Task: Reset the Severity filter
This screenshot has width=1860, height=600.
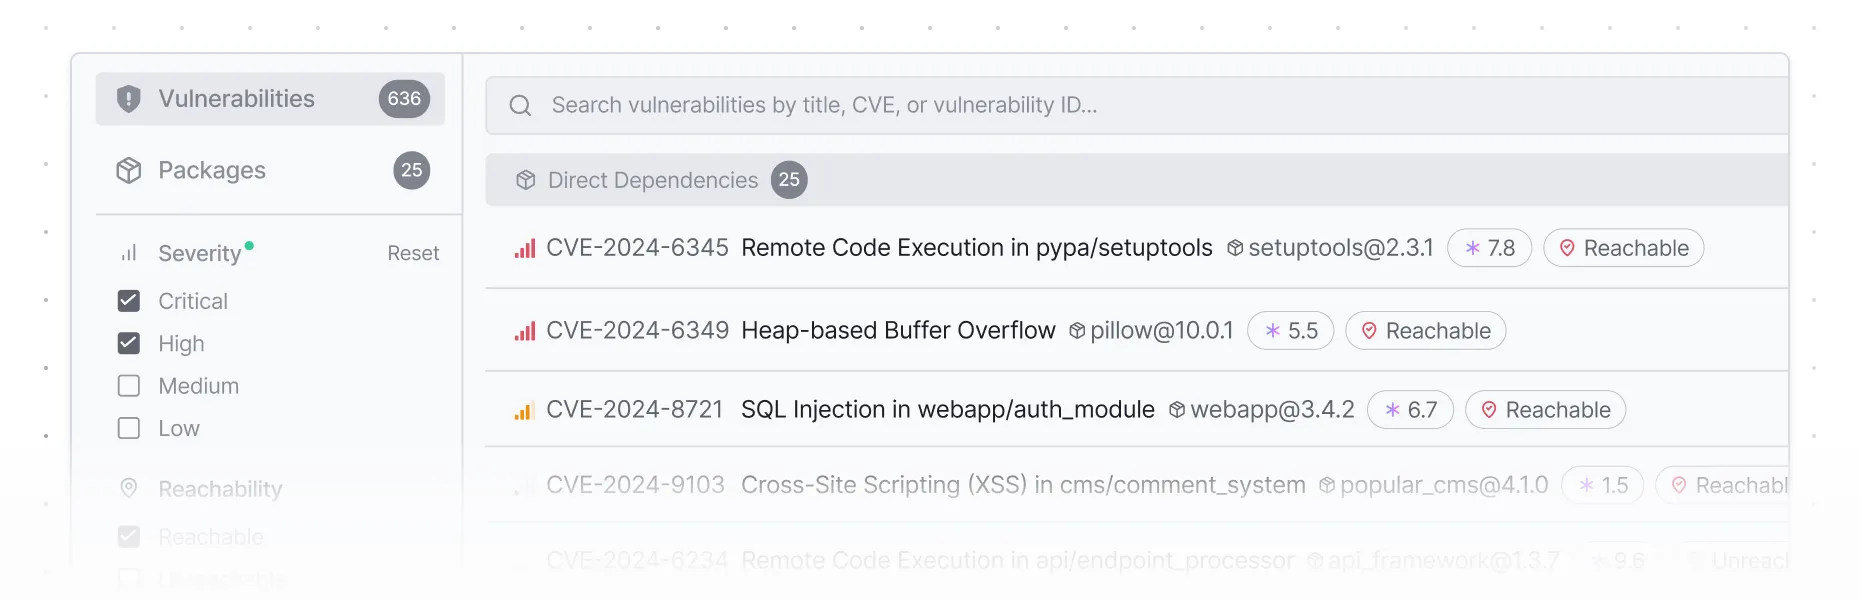Action: (413, 253)
